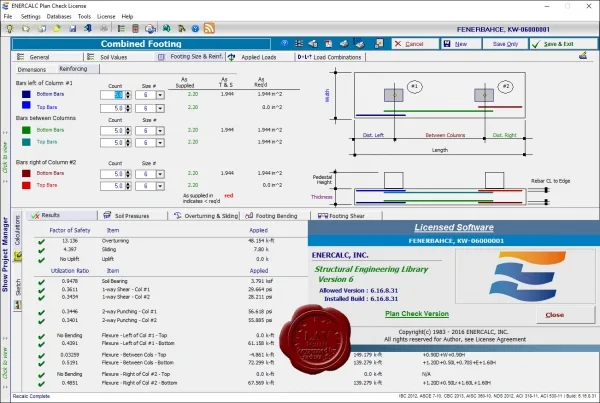600x403 pixels.
Task: Click the printer icon in module header
Action: click(344, 44)
